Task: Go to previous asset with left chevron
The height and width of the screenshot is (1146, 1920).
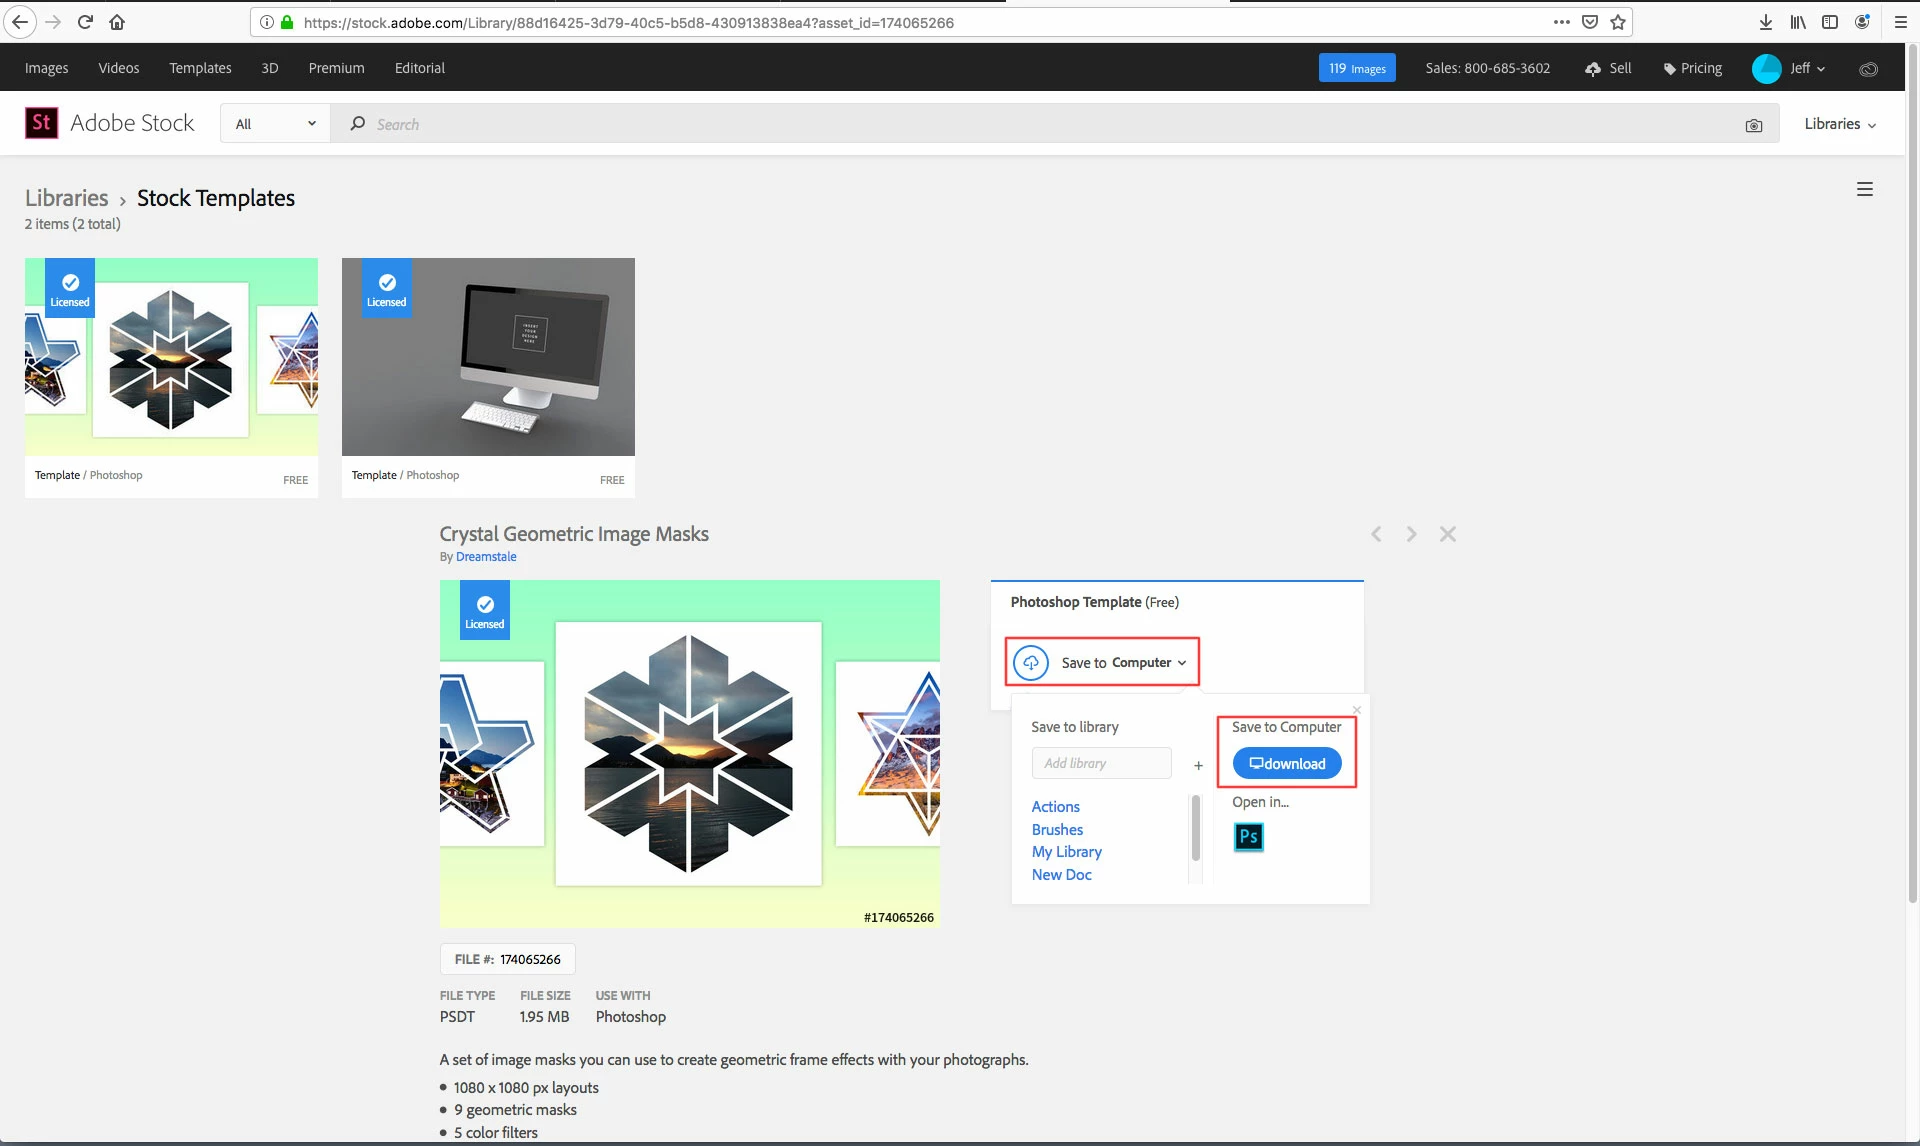Action: point(1376,534)
